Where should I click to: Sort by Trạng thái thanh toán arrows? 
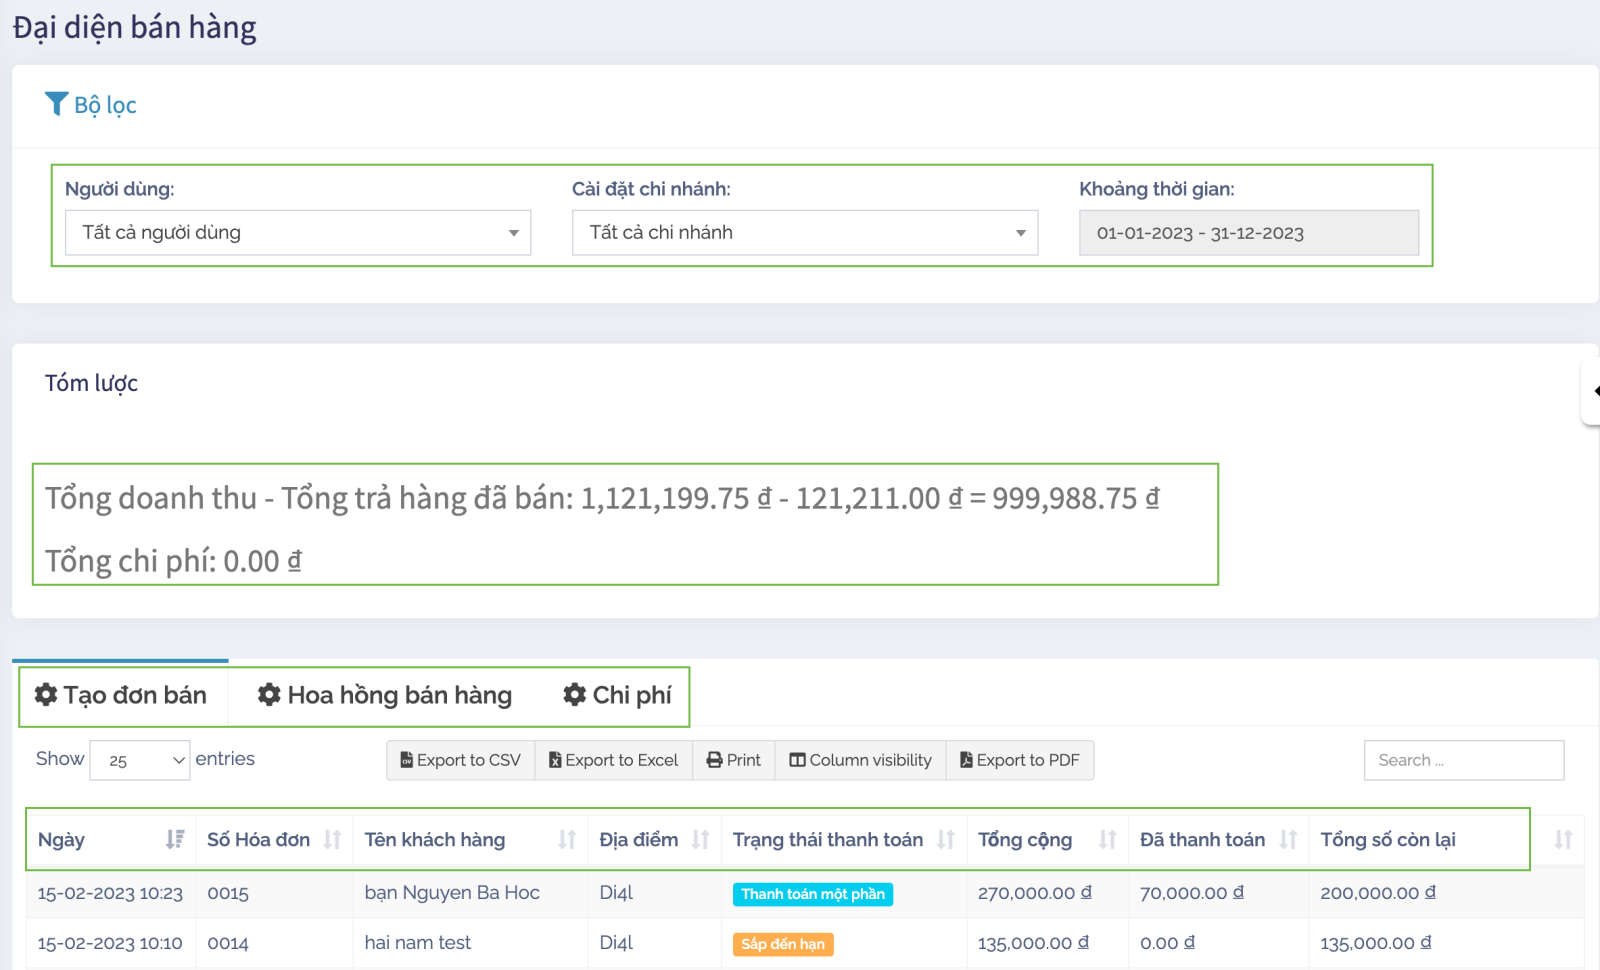pyautogui.click(x=945, y=840)
